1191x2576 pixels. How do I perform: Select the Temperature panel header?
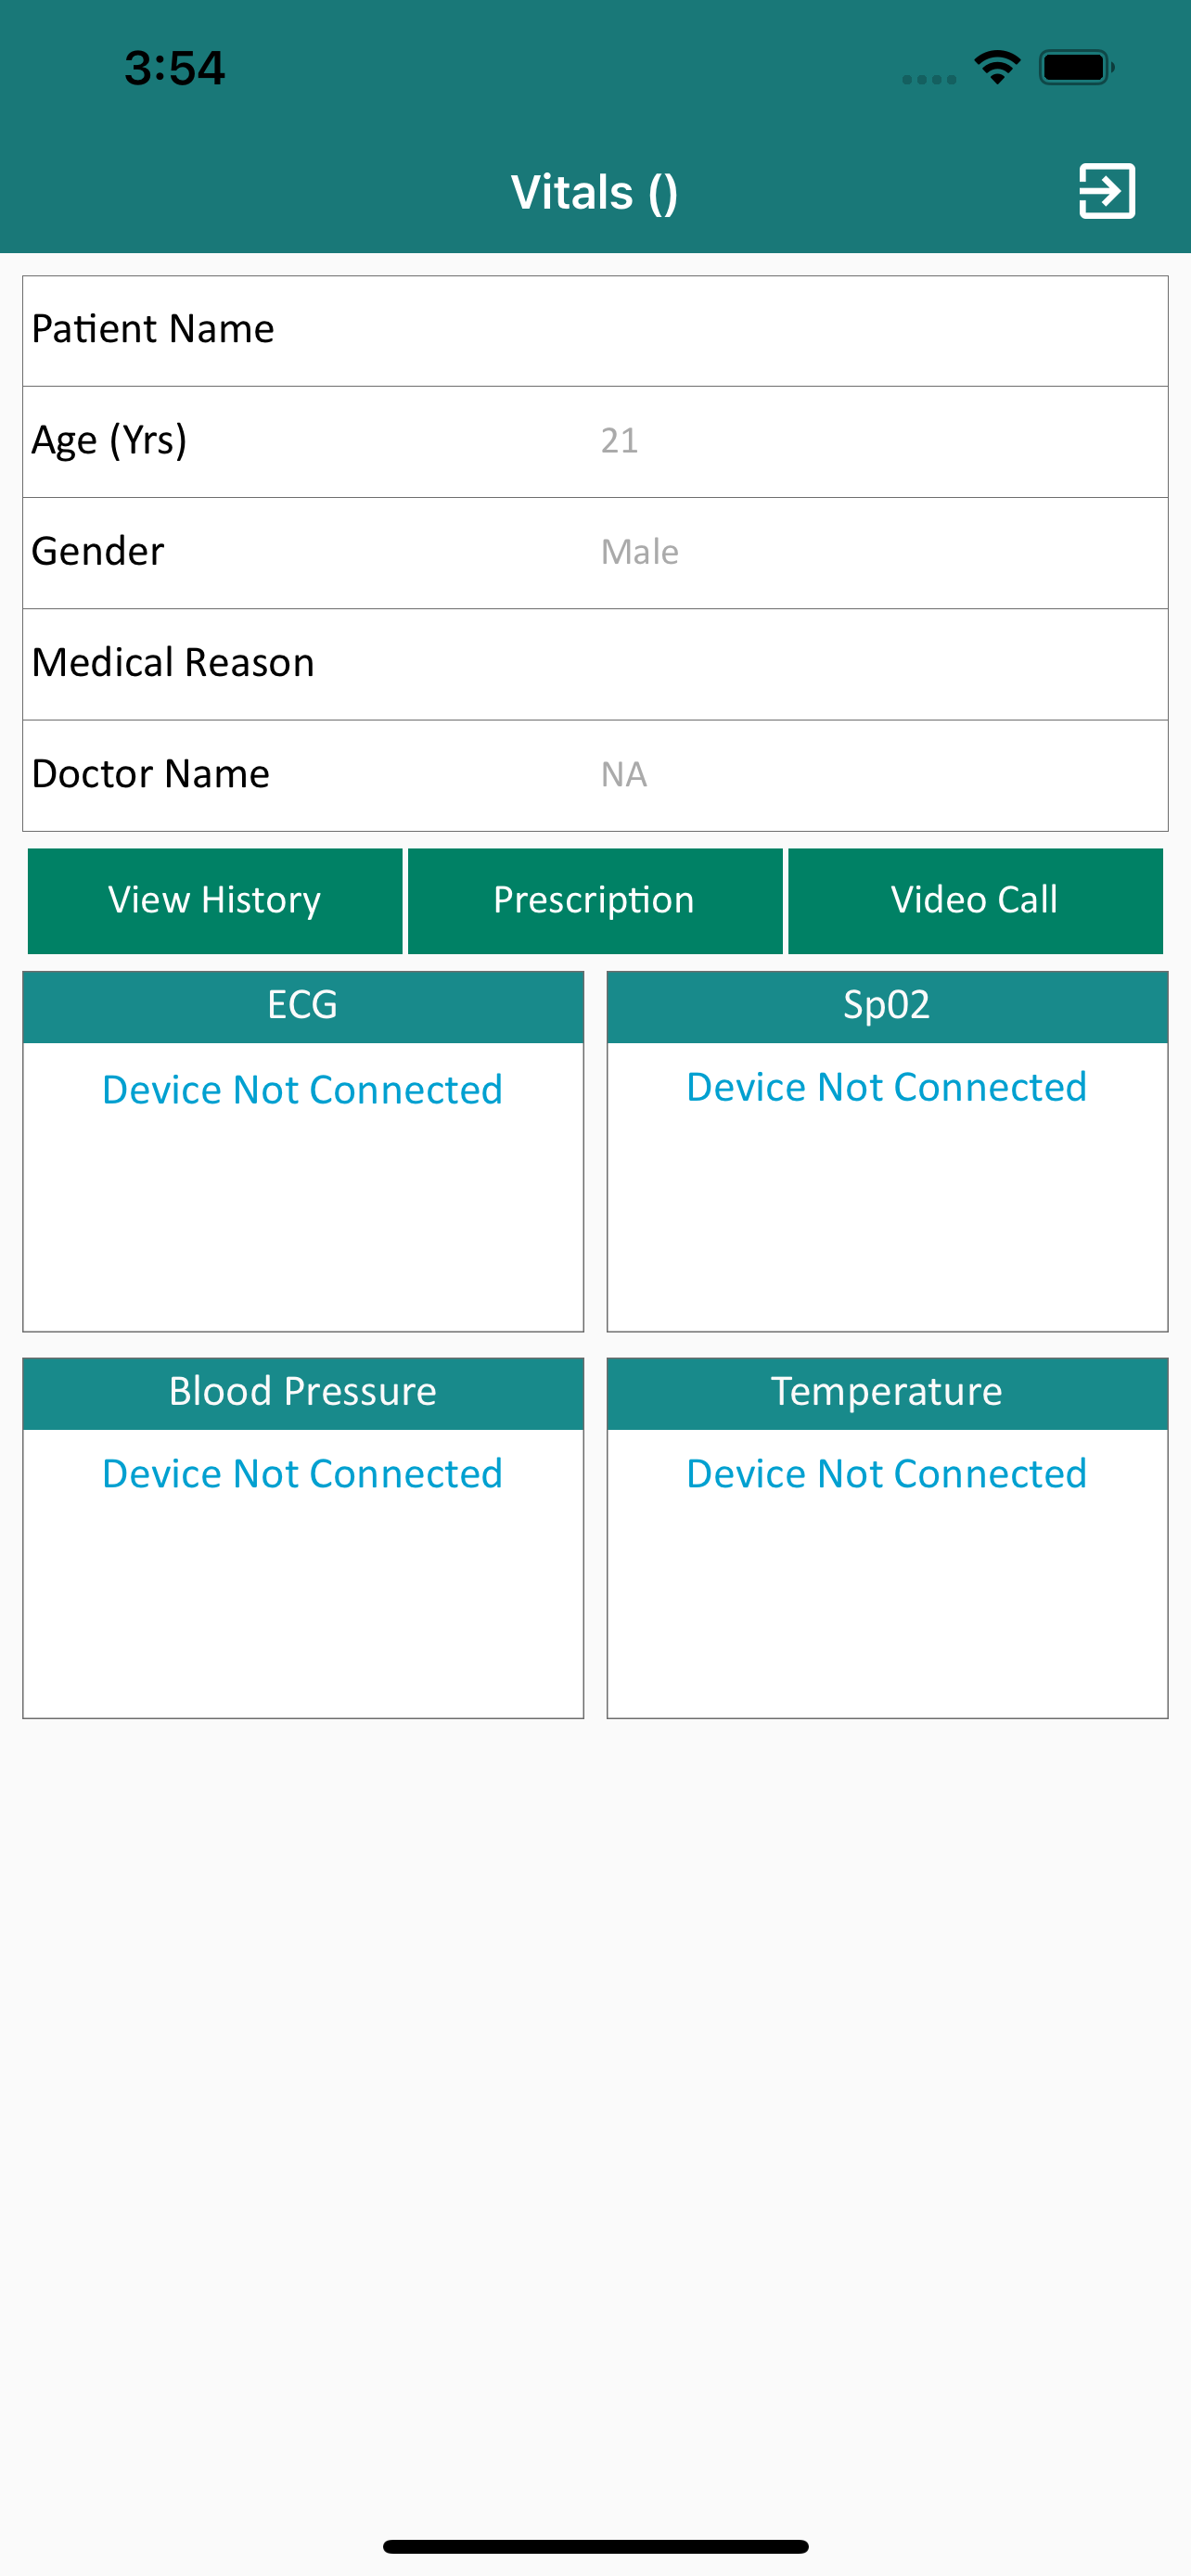coord(886,1392)
